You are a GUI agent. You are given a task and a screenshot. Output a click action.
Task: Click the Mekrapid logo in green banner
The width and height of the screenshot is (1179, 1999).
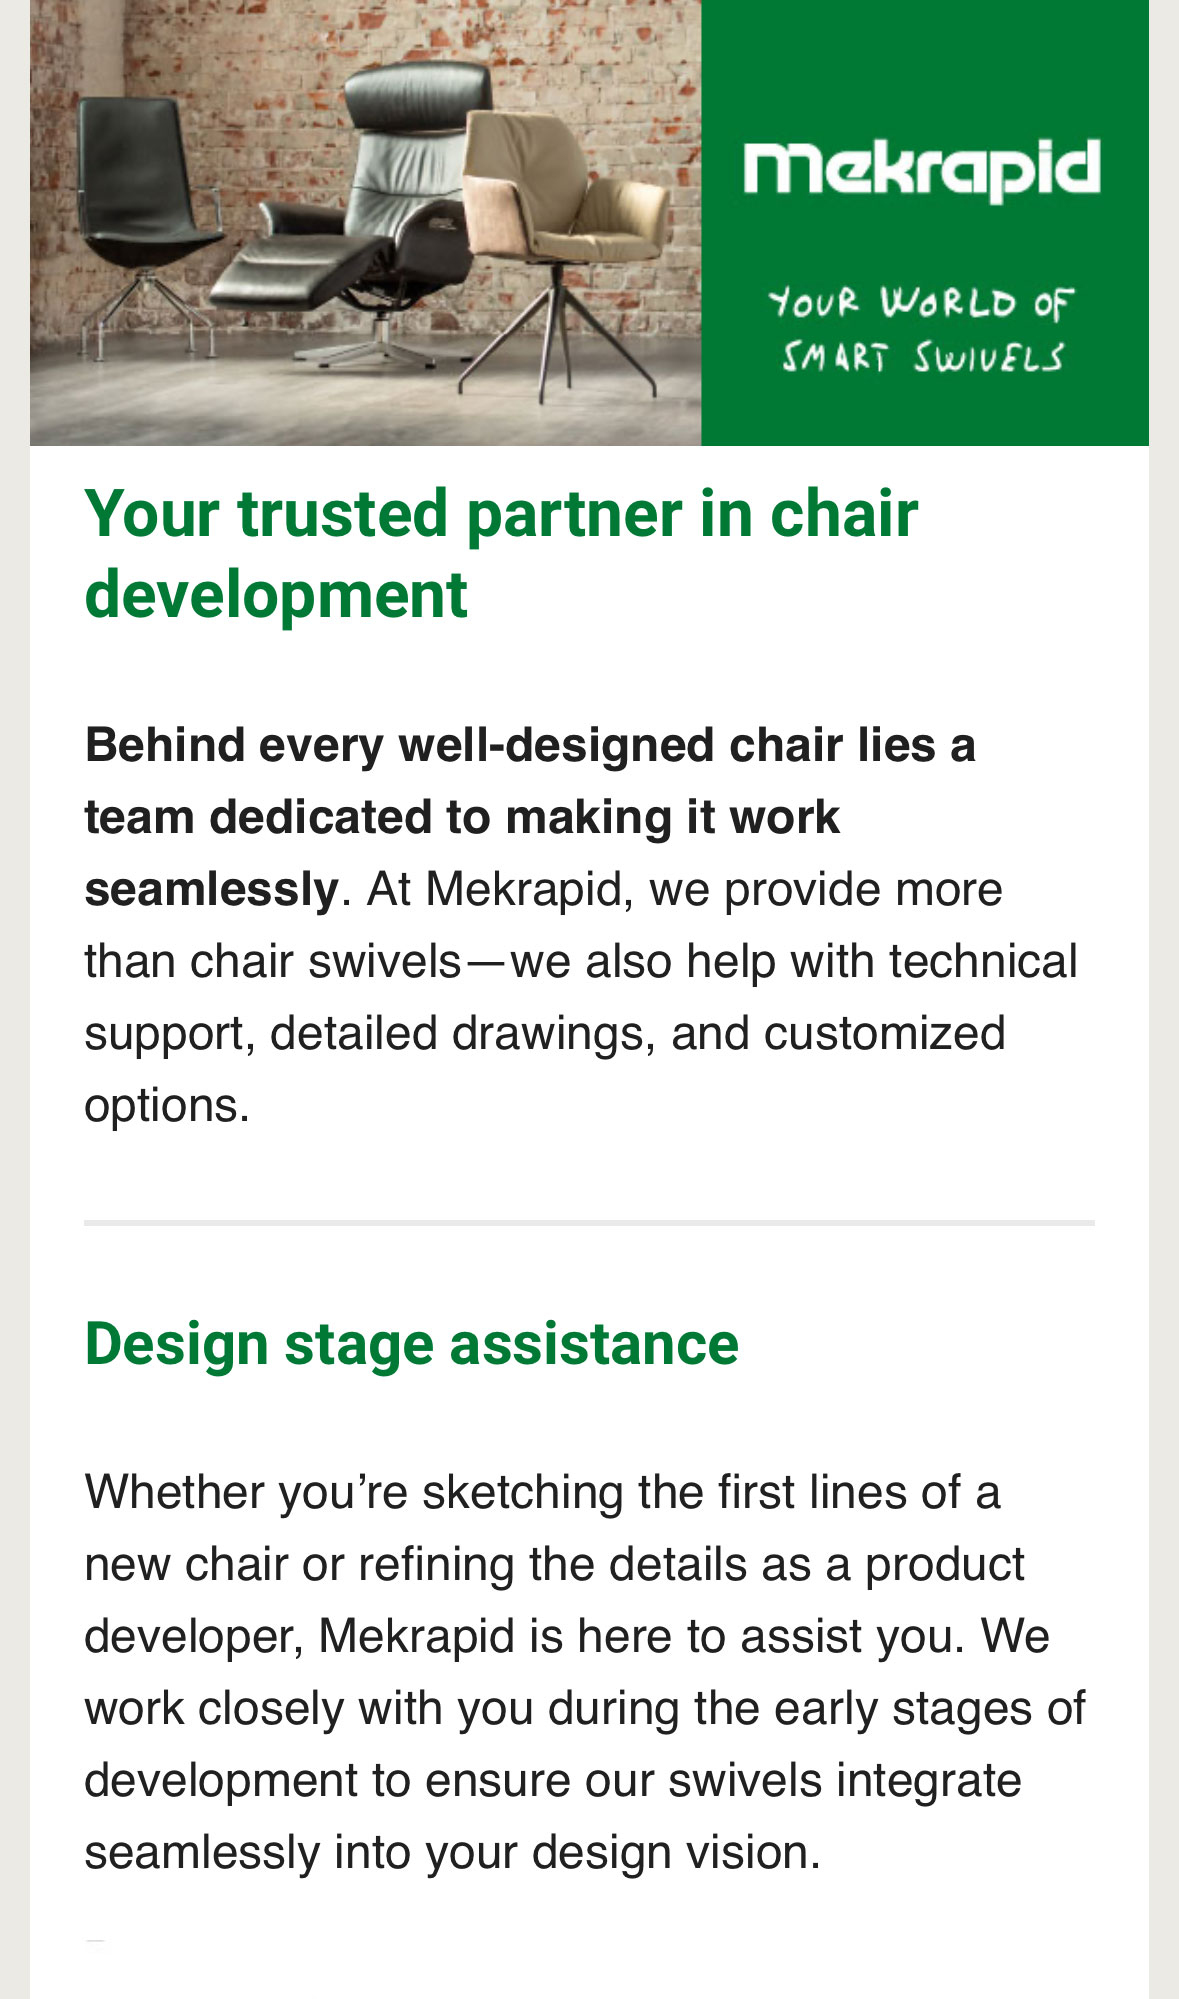921,171
